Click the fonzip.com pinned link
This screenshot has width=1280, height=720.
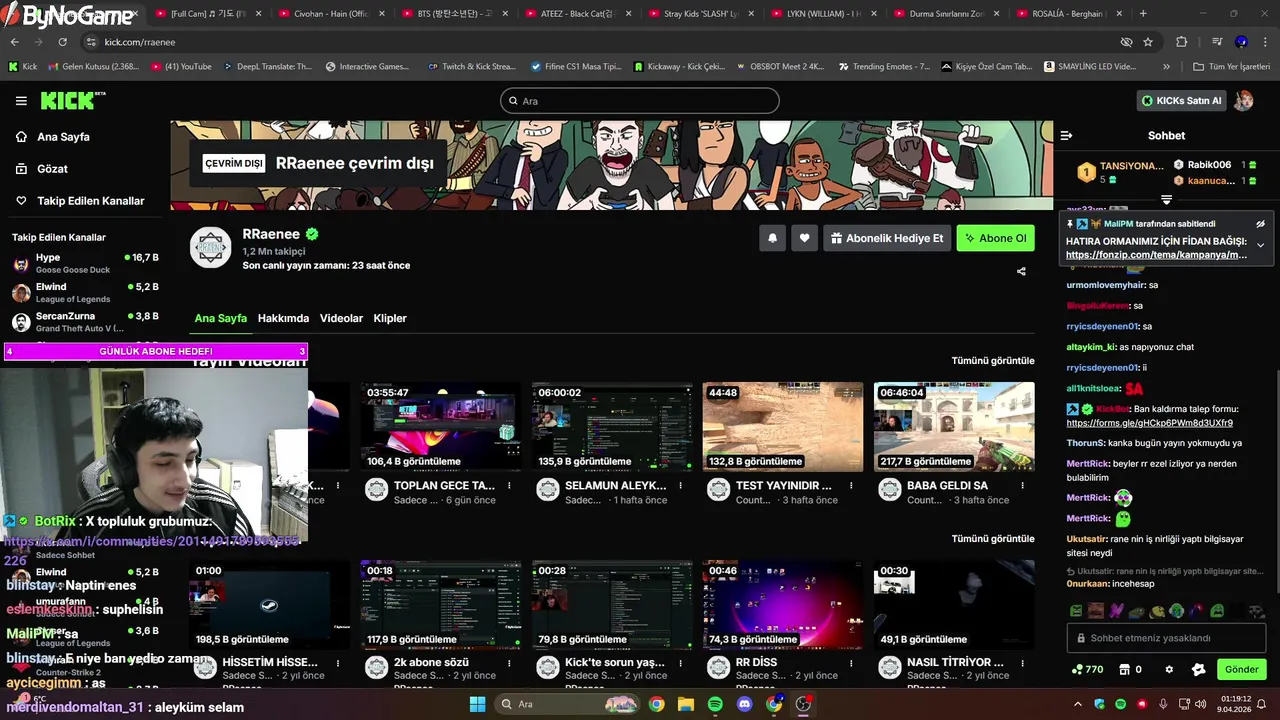point(1156,255)
